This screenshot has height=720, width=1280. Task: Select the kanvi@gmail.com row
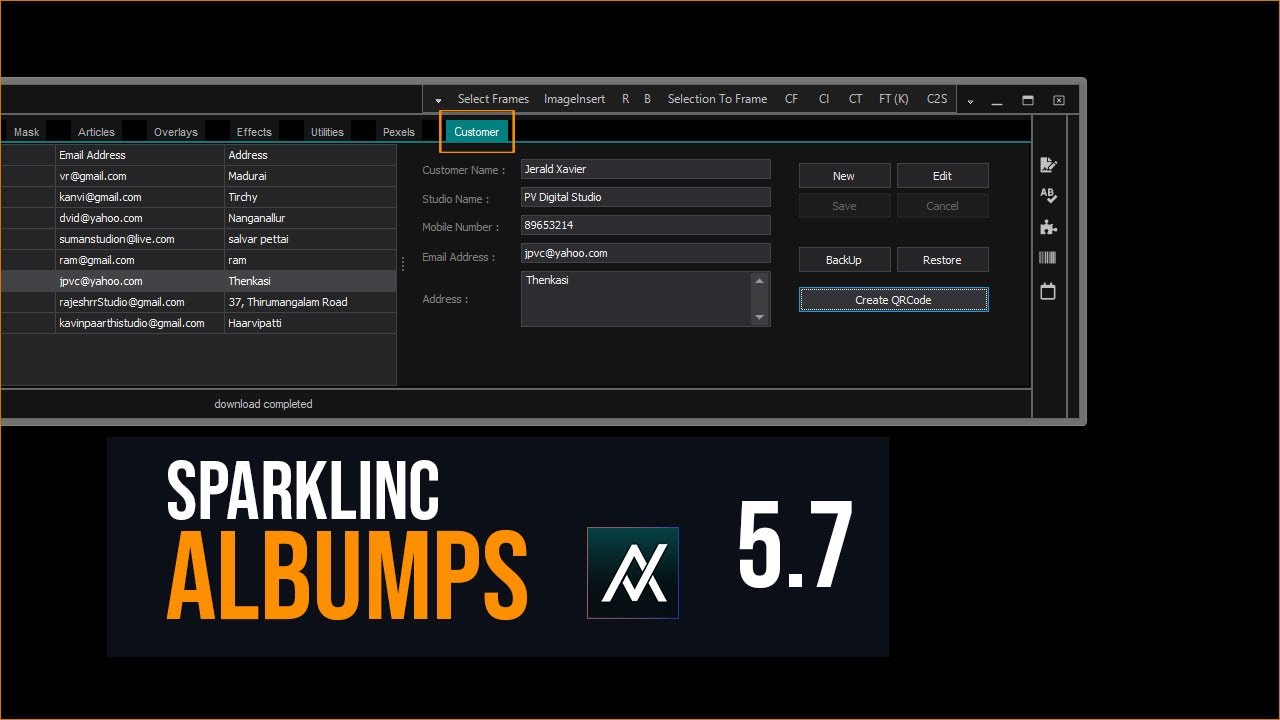pyautogui.click(x=198, y=197)
